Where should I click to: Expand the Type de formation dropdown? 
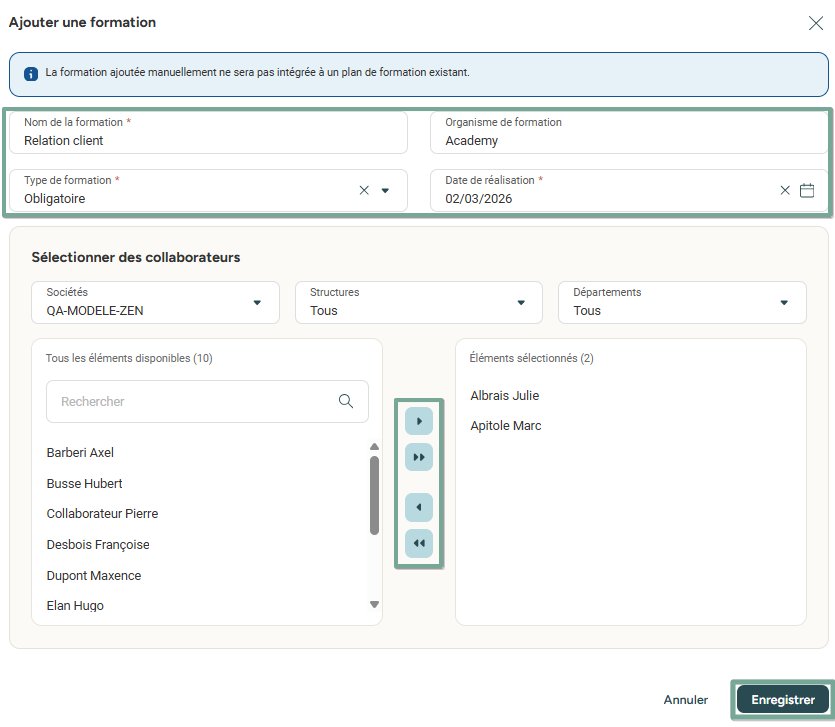coord(385,190)
